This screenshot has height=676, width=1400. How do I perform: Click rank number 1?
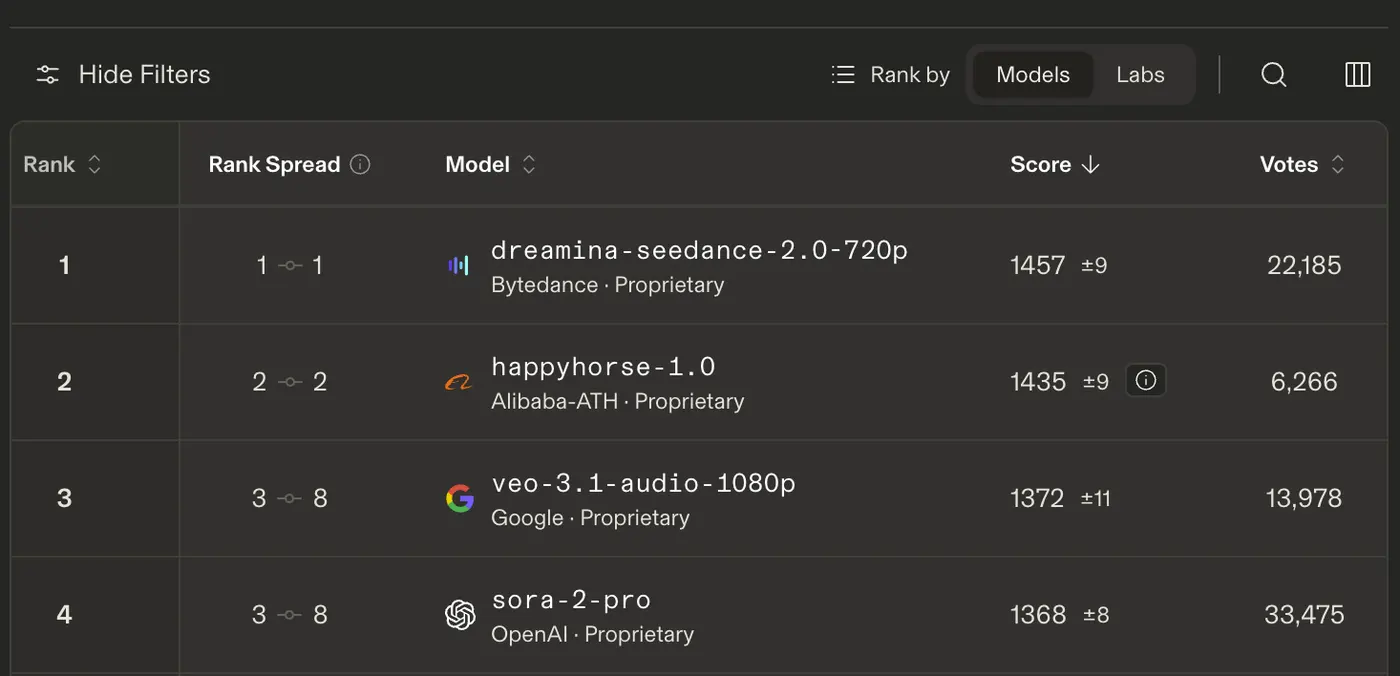[64, 265]
